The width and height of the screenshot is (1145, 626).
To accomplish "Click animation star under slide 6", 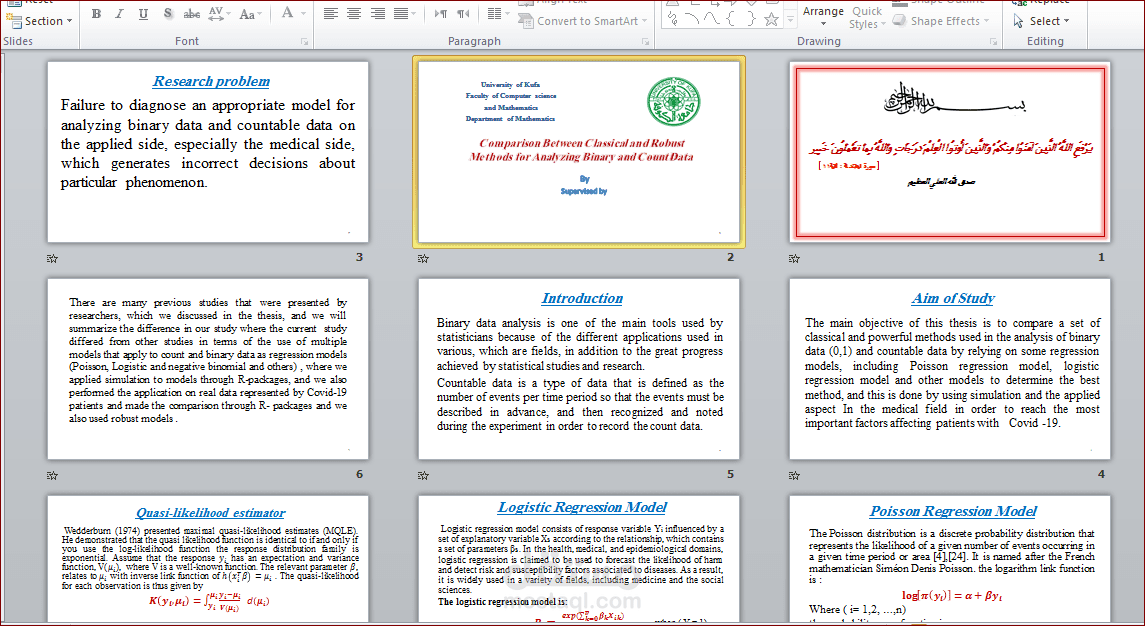I will tap(53, 476).
